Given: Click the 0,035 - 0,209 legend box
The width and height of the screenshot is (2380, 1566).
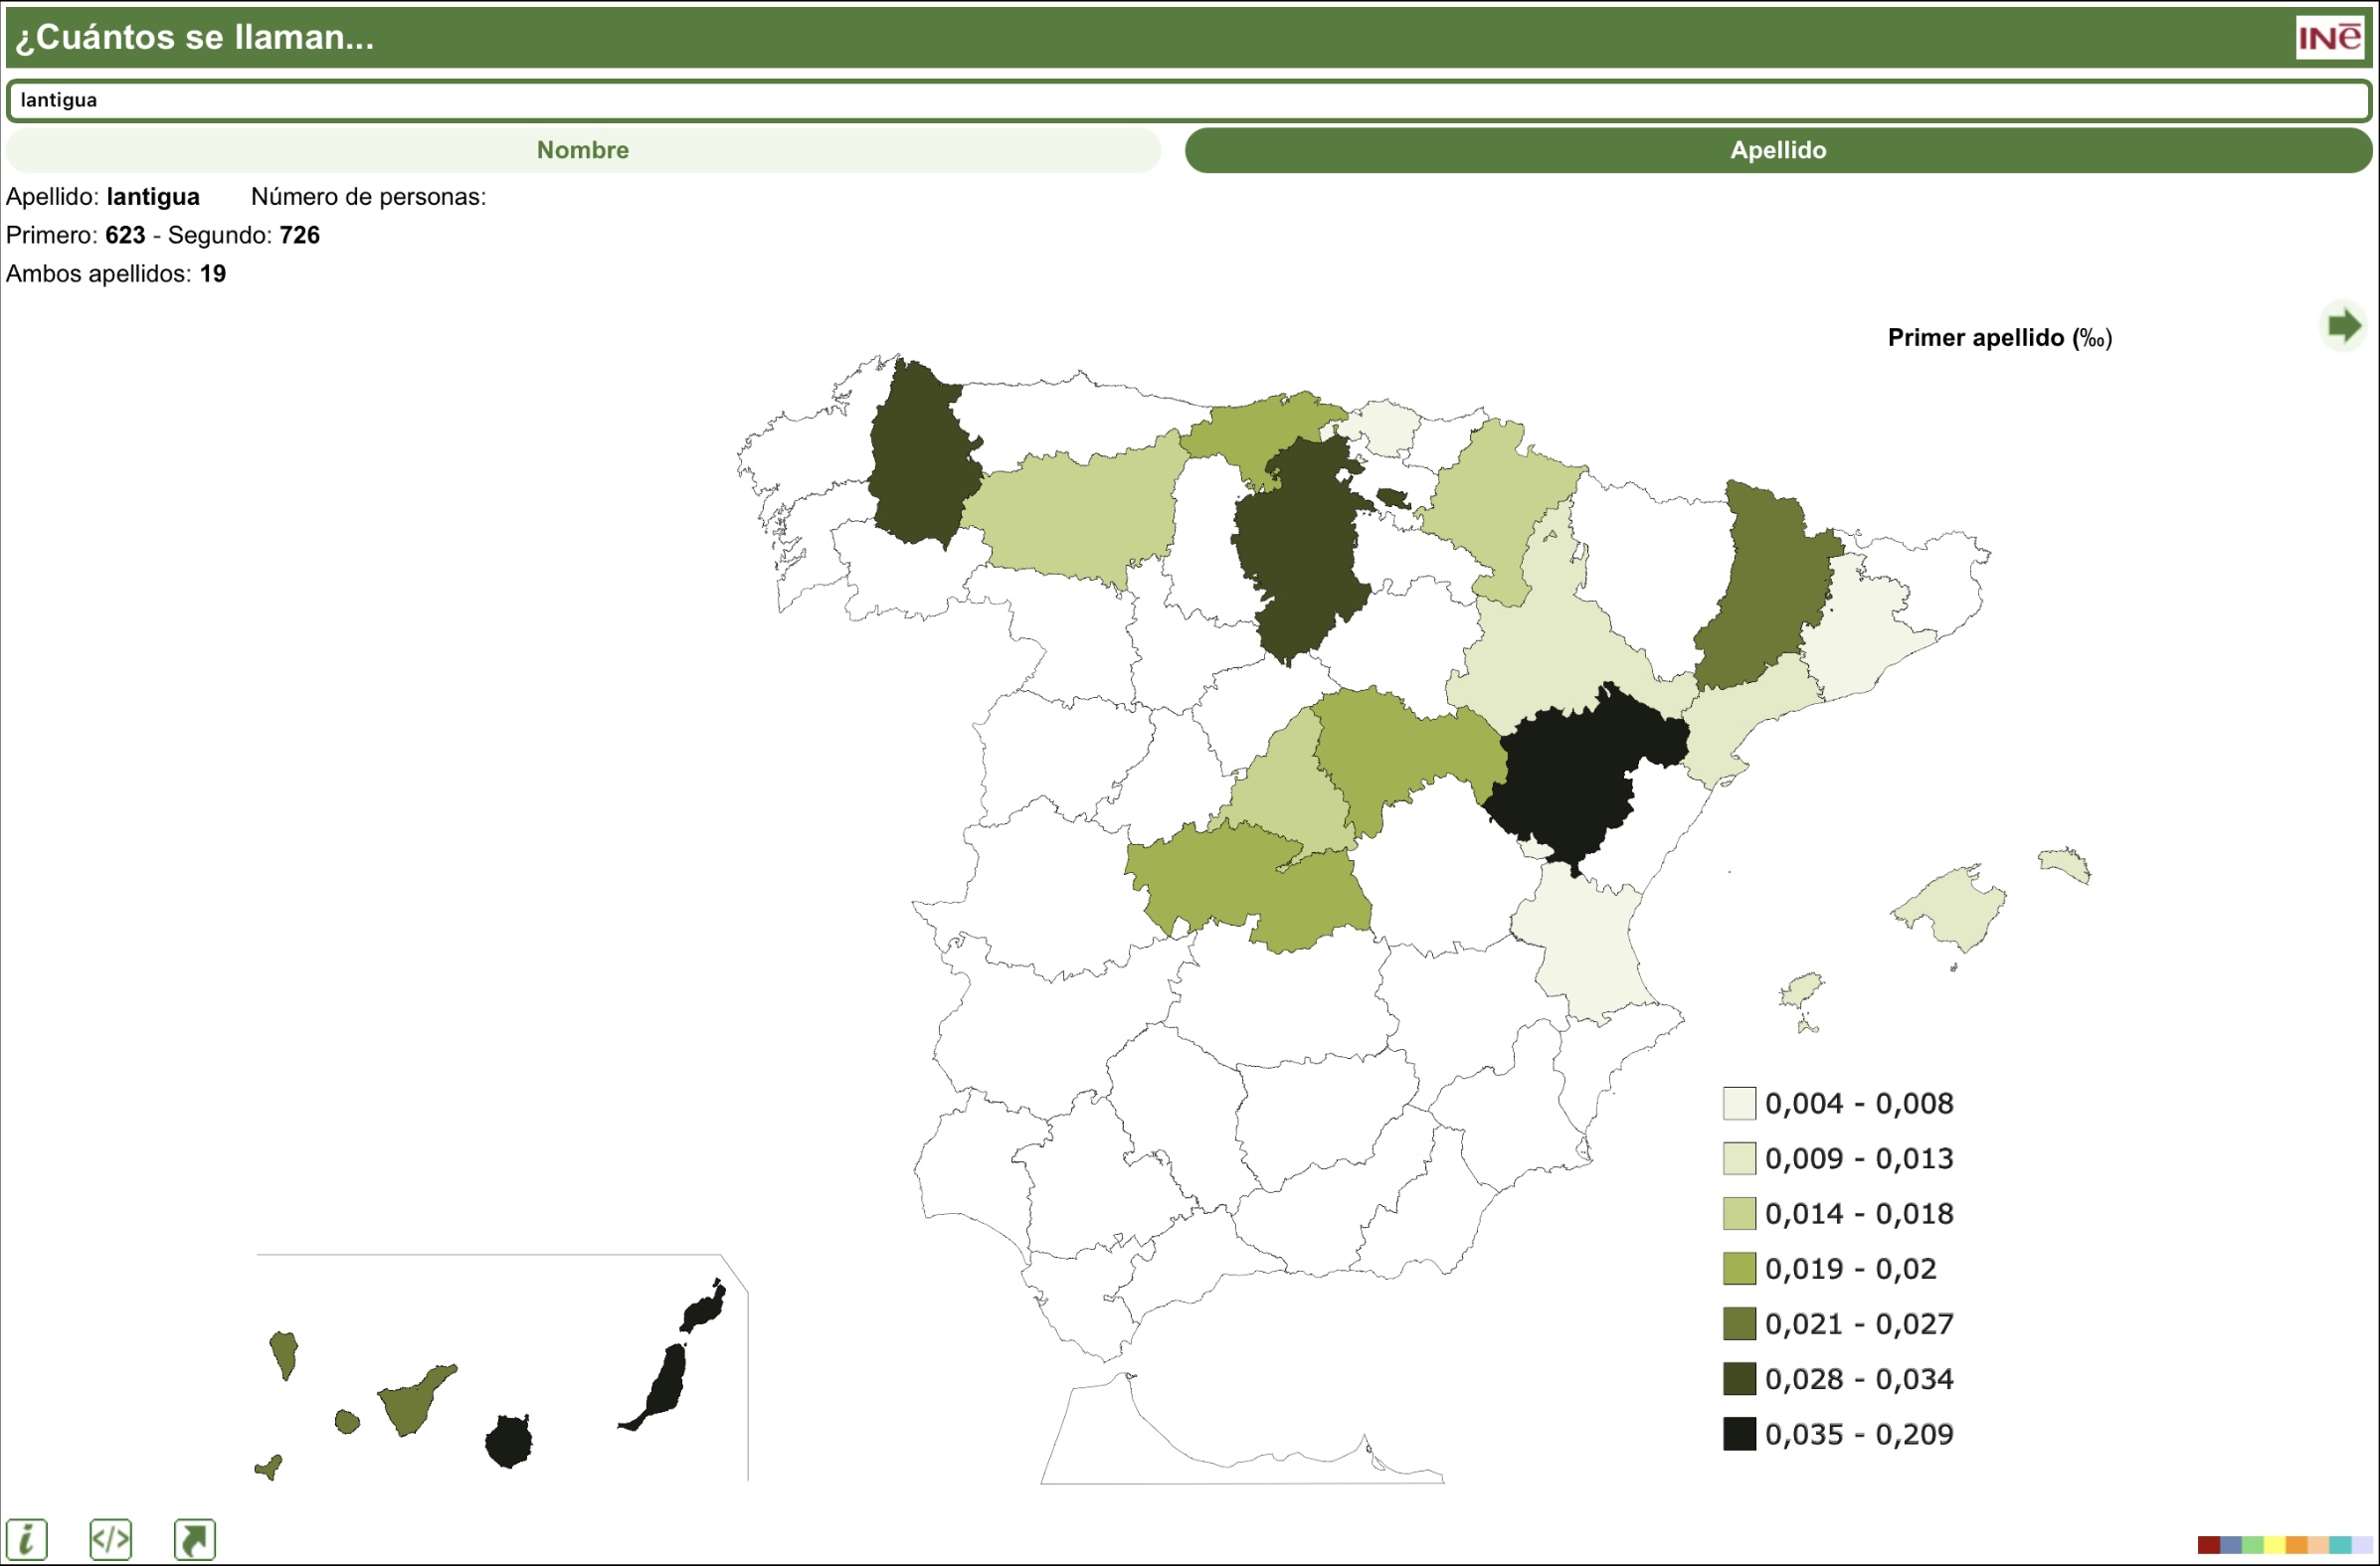Looking at the screenshot, I should pyautogui.click(x=1739, y=1433).
